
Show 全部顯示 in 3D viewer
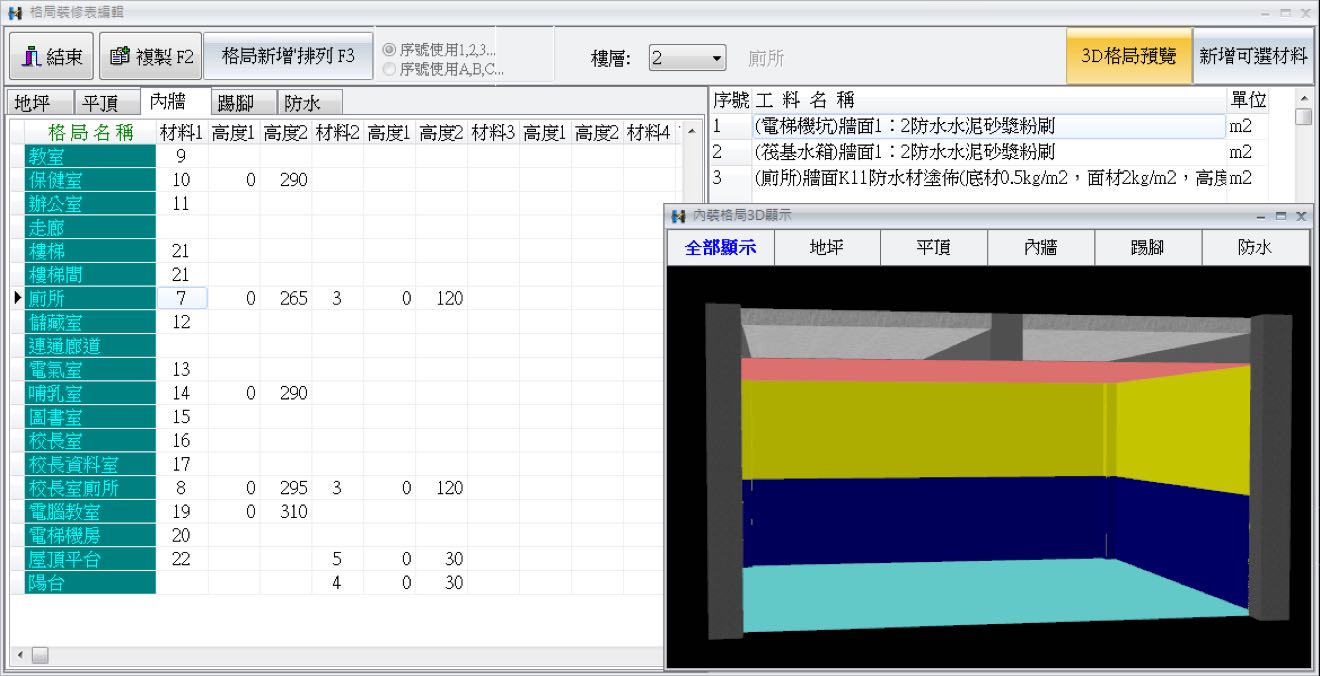[x=720, y=248]
